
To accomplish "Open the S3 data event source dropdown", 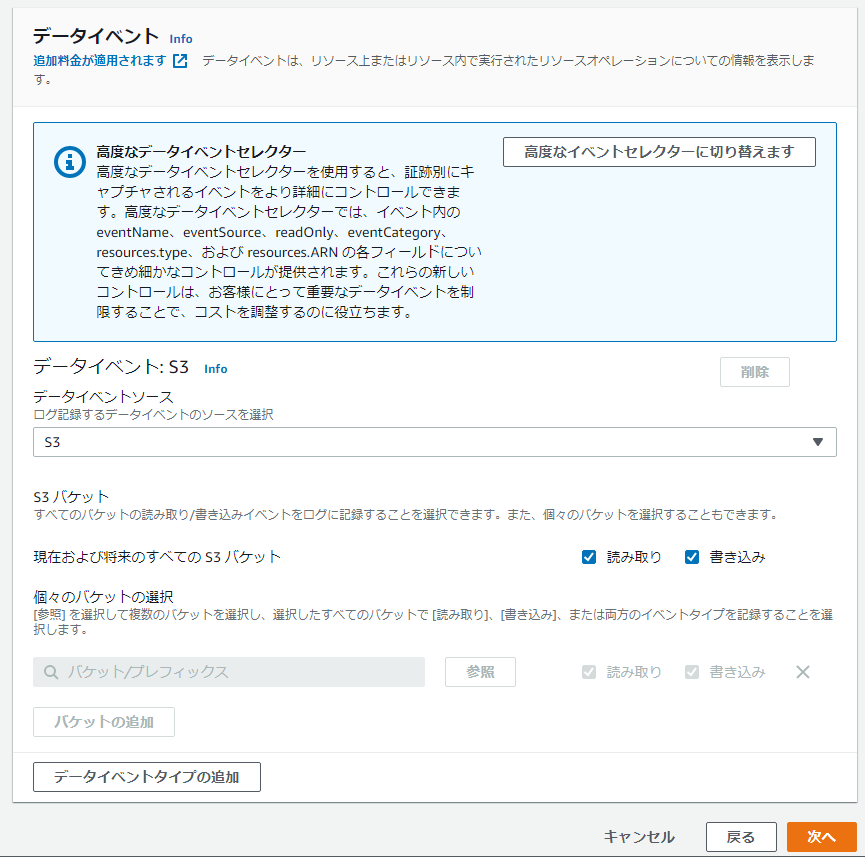I will (435, 442).
